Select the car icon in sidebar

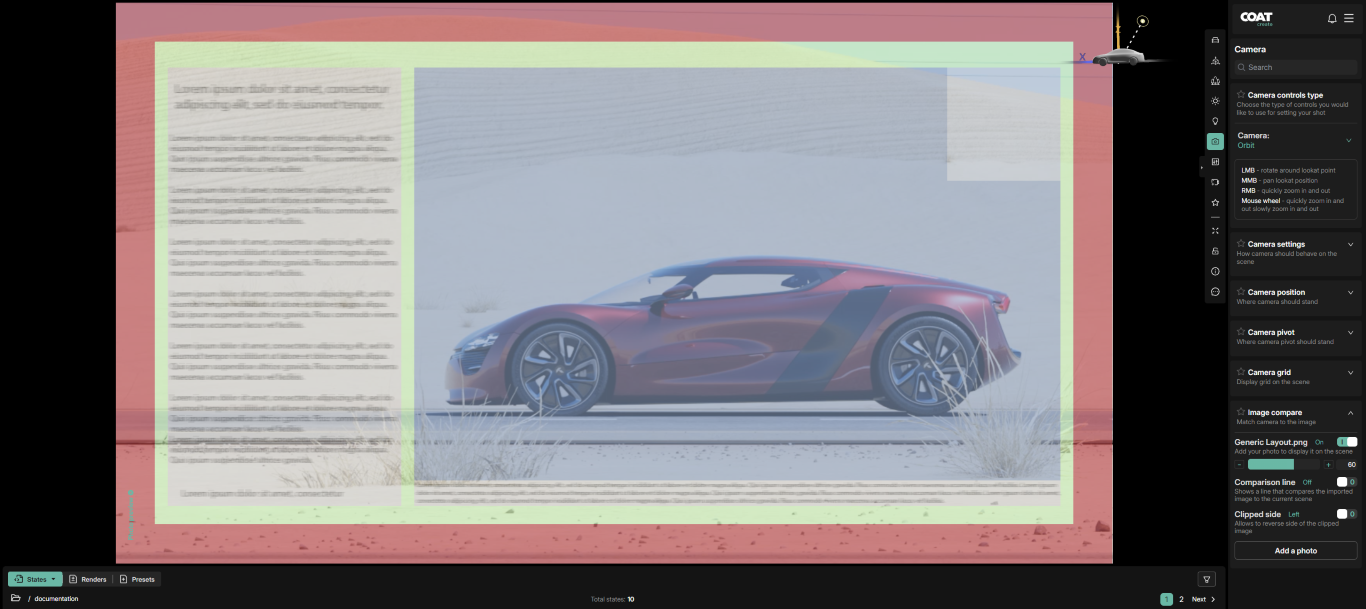(1215, 40)
